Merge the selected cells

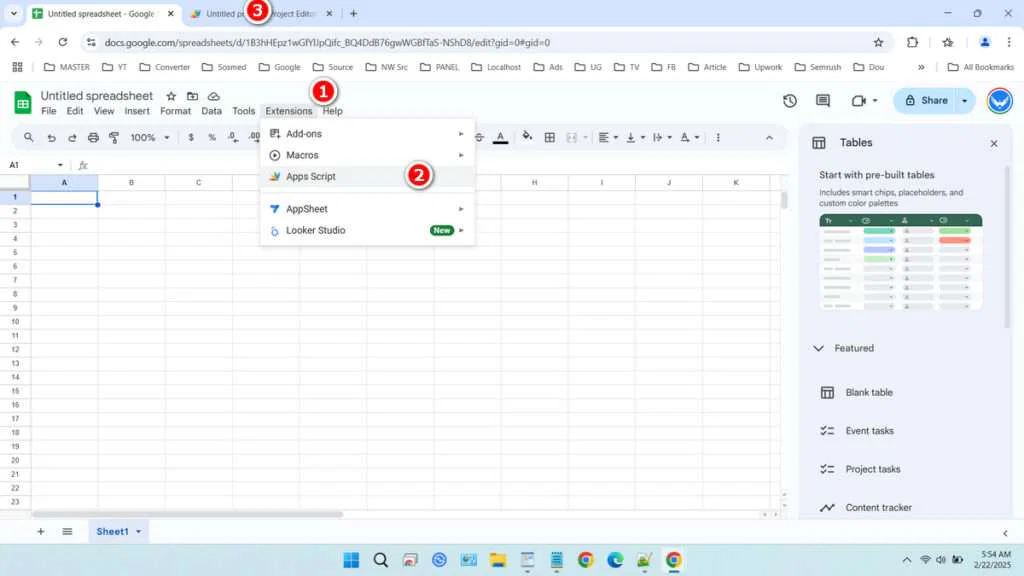(x=572, y=136)
